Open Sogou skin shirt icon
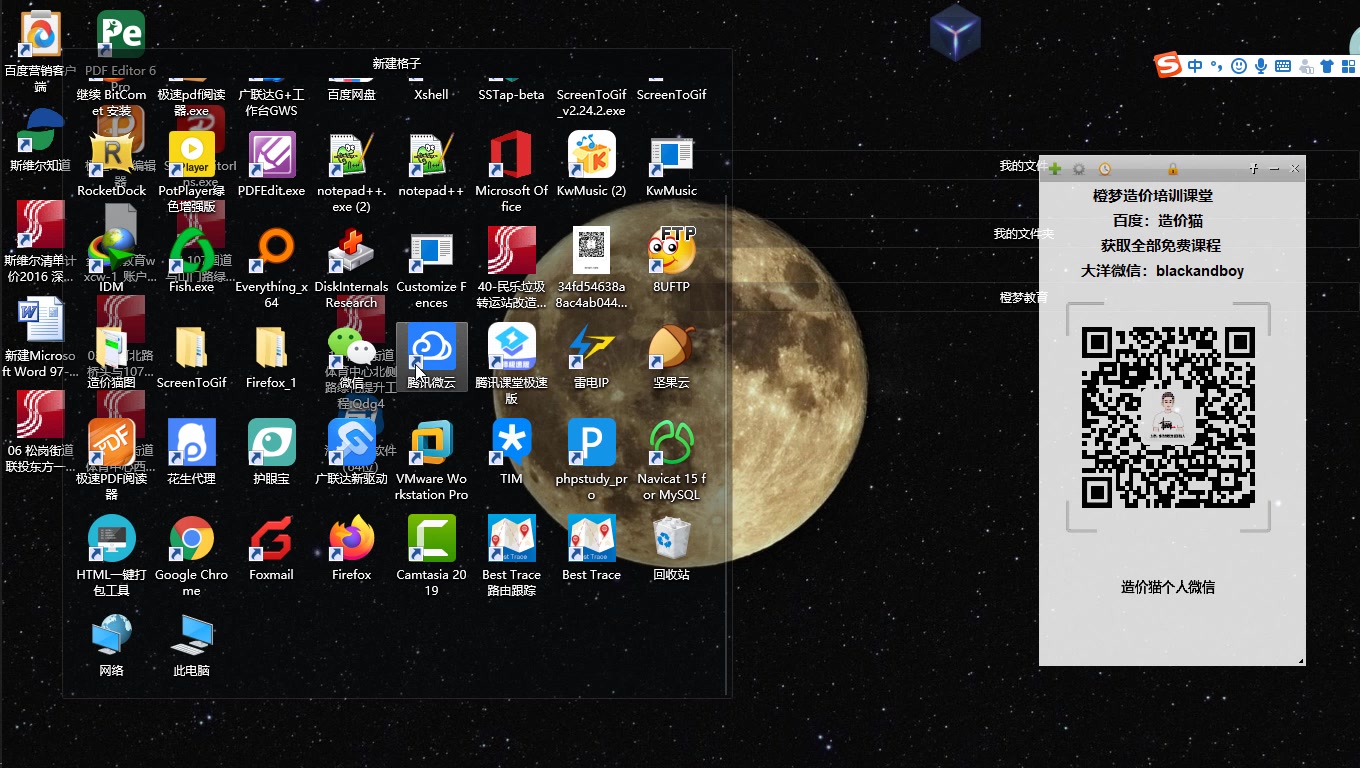The width and height of the screenshot is (1360, 768). (1327, 66)
